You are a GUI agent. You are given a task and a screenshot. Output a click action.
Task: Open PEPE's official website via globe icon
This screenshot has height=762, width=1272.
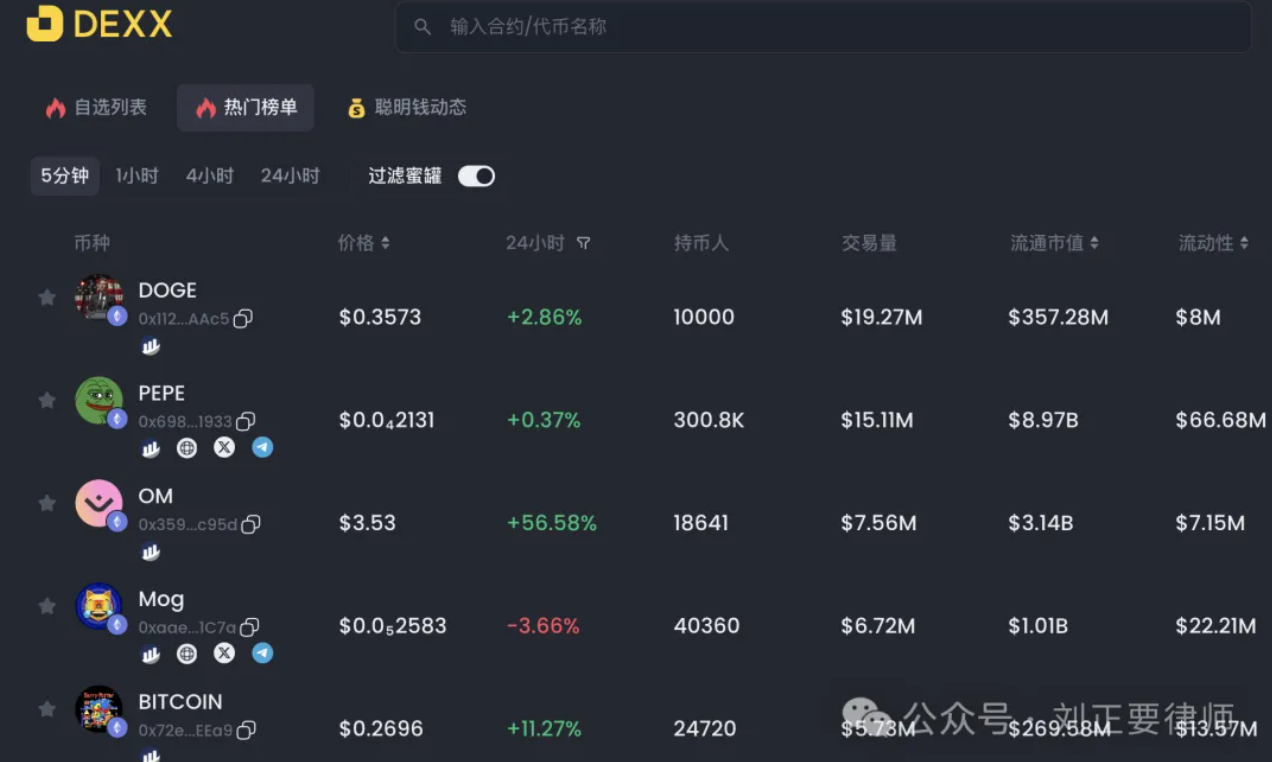point(187,447)
